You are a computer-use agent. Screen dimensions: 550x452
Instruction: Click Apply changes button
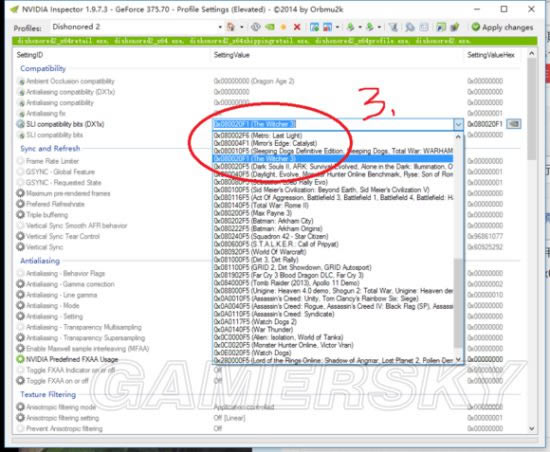(503, 27)
